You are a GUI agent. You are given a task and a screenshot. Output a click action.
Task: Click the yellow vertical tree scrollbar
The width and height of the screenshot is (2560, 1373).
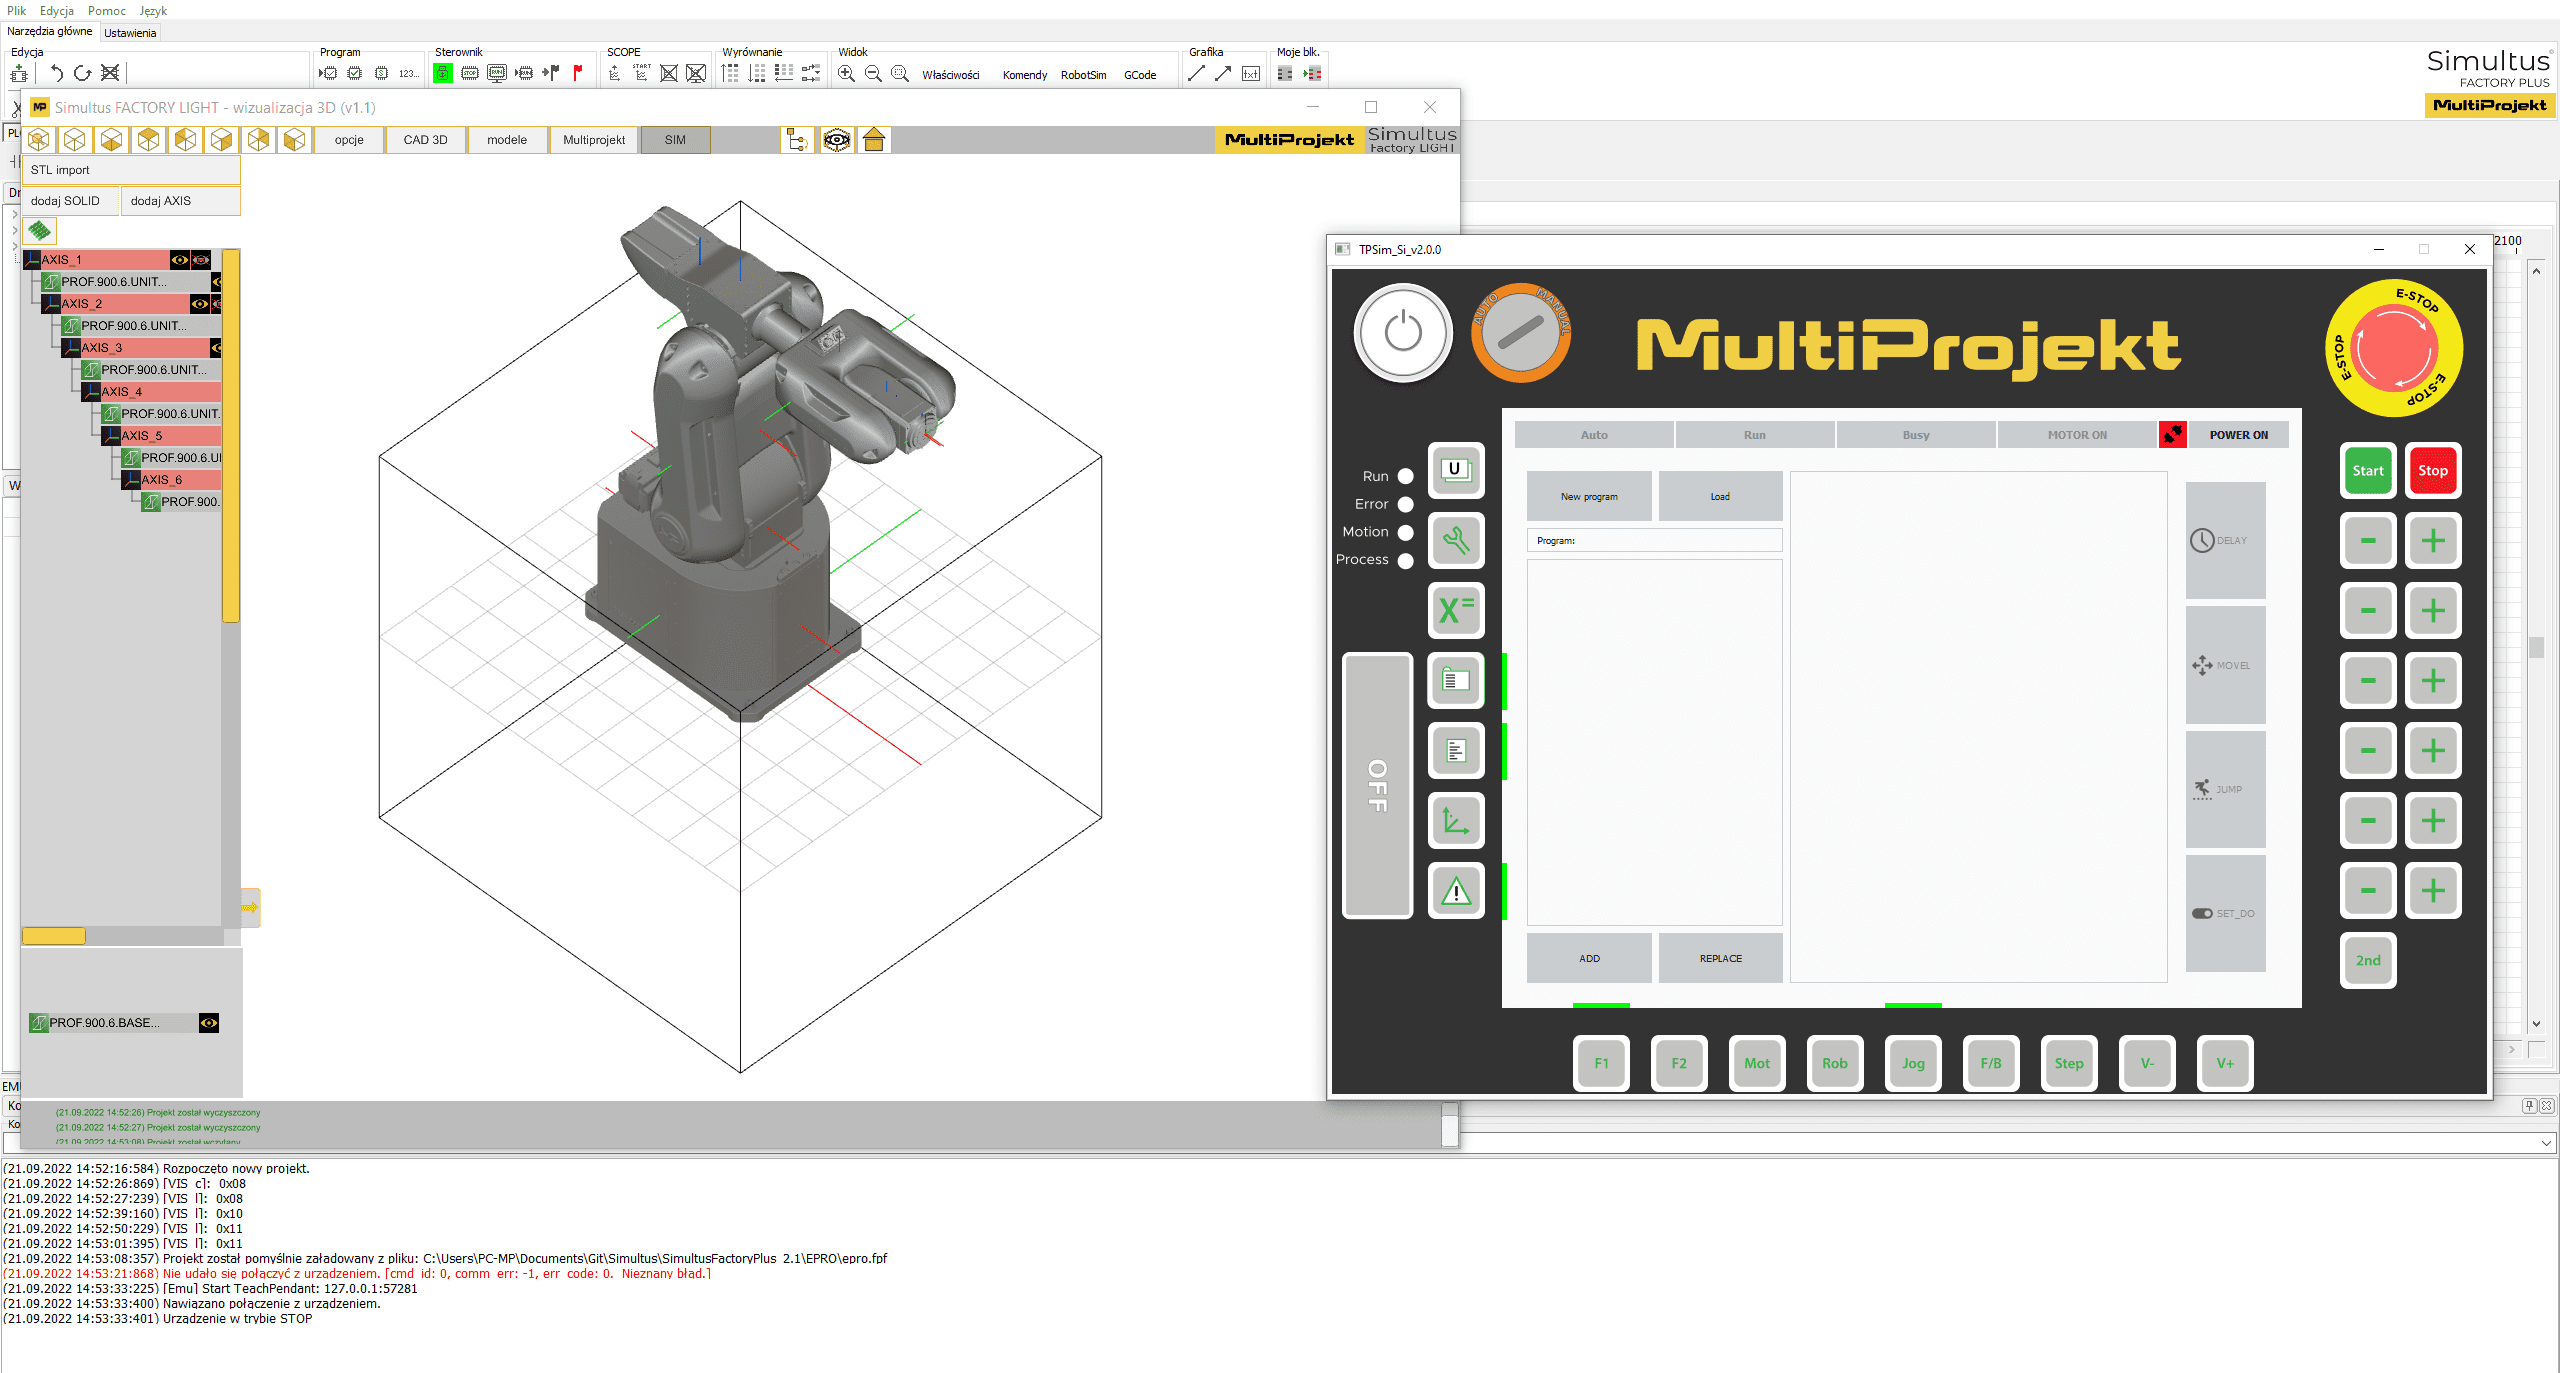pyautogui.click(x=231, y=436)
